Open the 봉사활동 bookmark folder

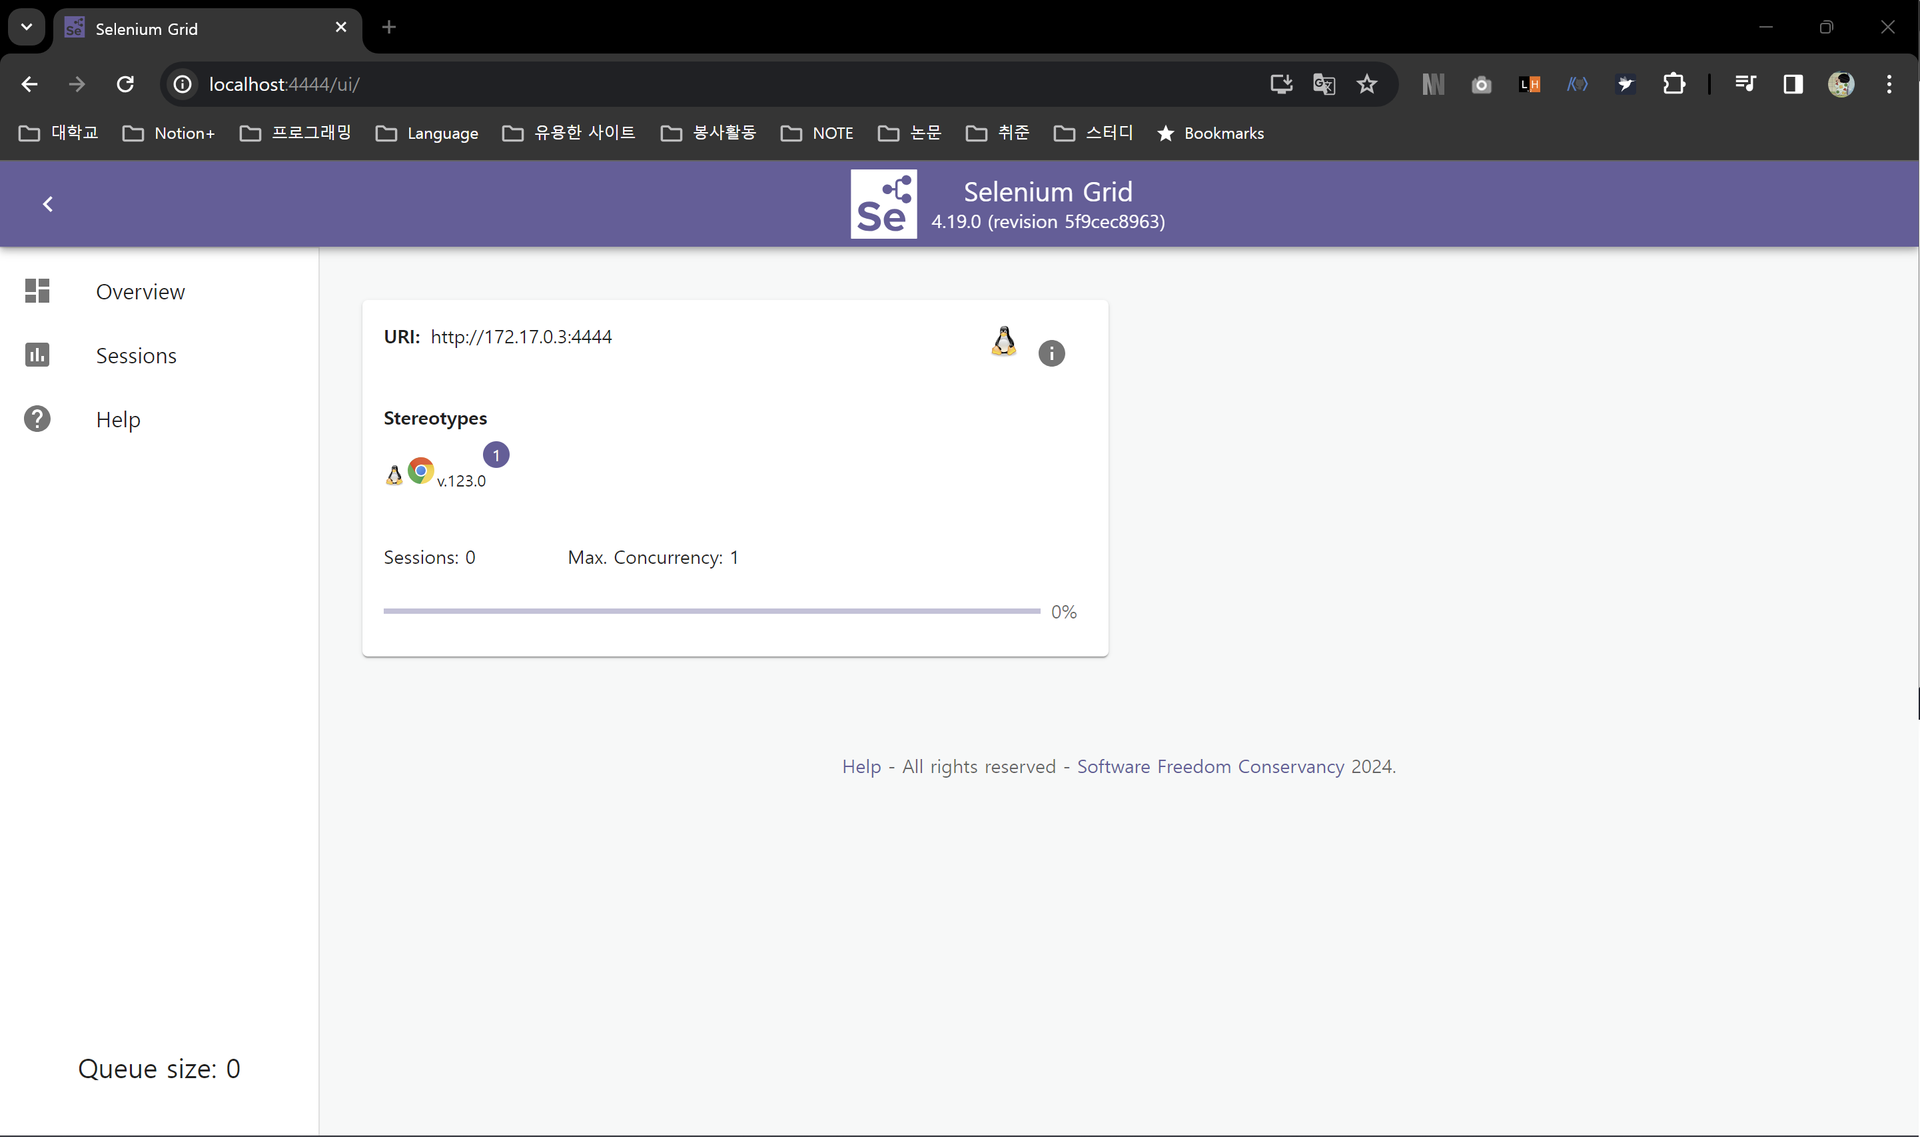point(709,133)
